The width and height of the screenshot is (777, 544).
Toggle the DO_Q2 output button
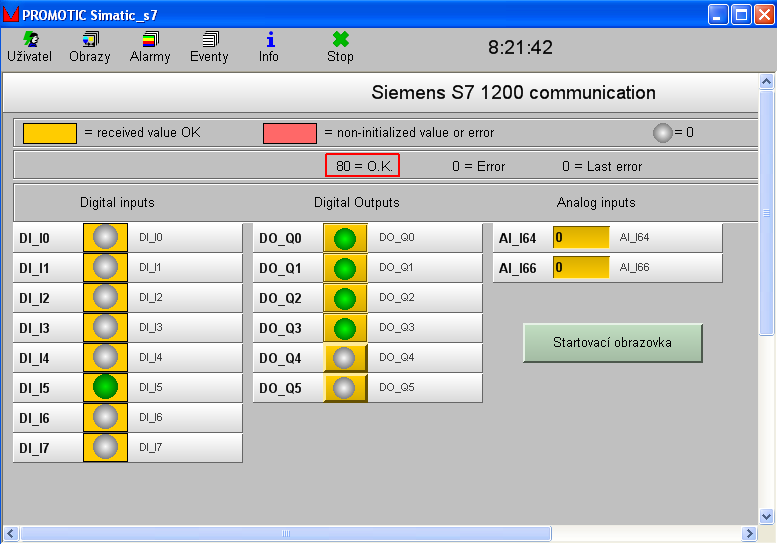tap(345, 298)
